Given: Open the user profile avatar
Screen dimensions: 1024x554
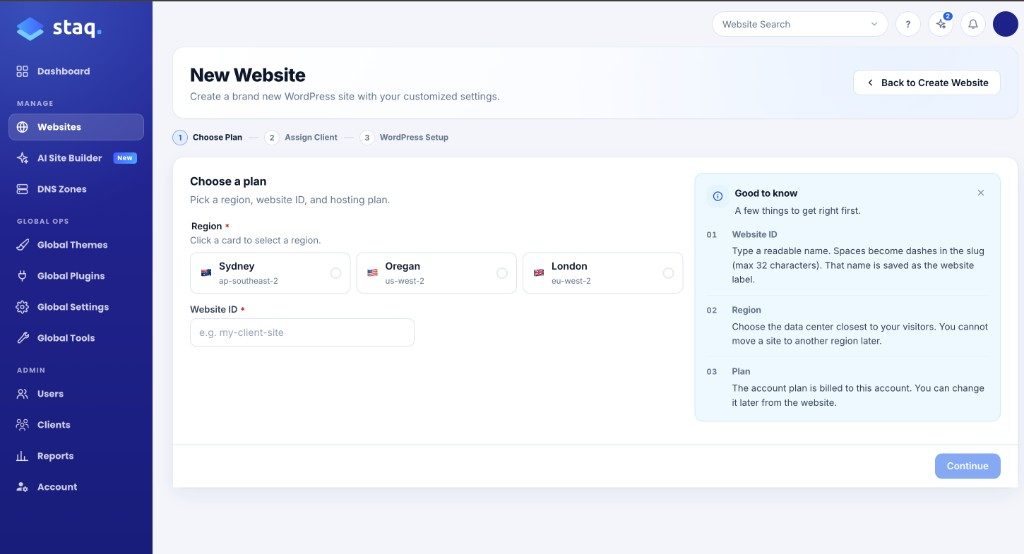Looking at the screenshot, I should tap(1006, 24).
